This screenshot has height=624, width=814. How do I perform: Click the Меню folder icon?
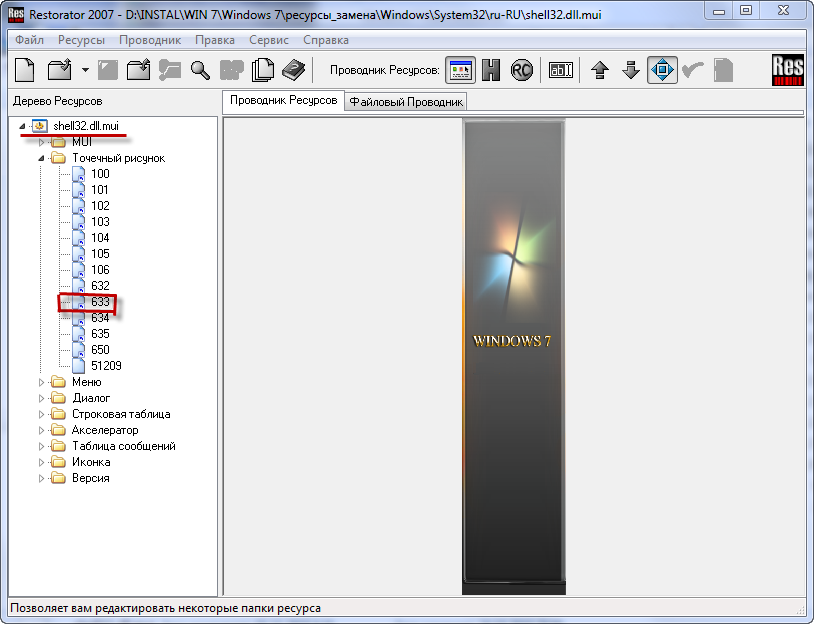tap(59, 382)
